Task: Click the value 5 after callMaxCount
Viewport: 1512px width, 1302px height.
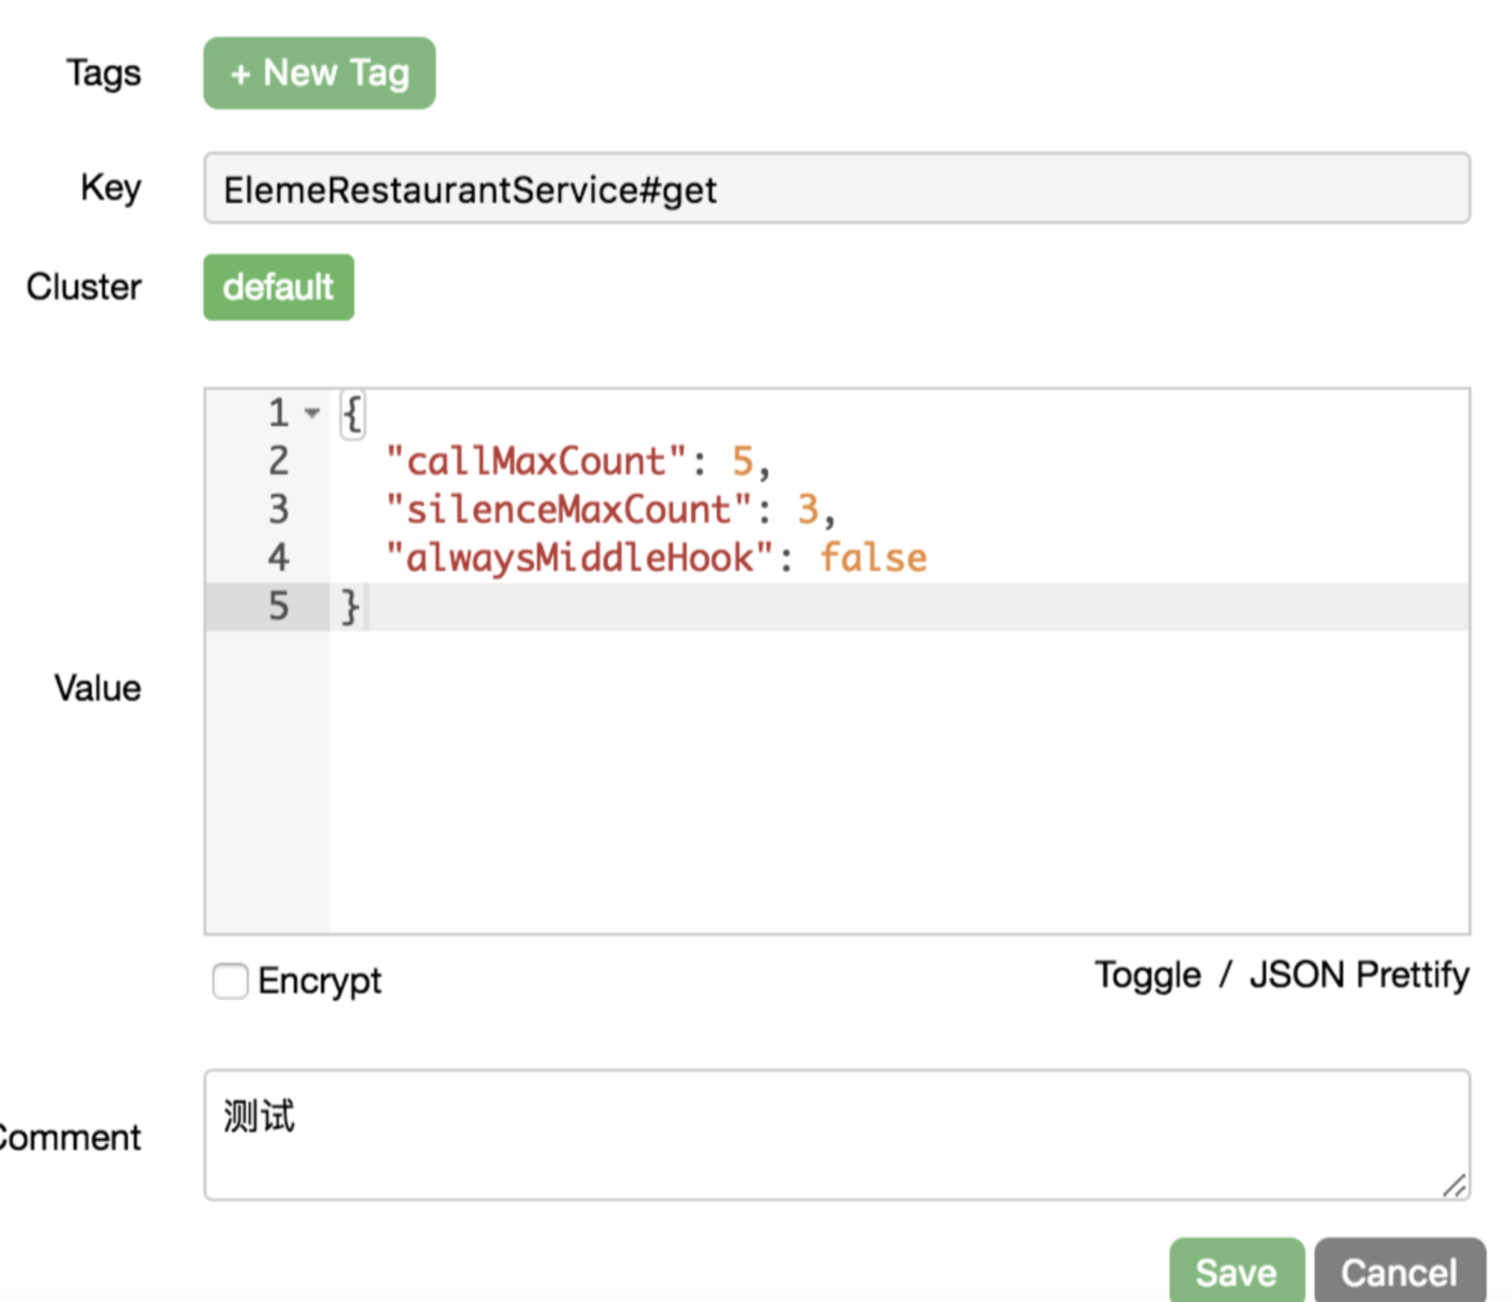Action: point(742,461)
